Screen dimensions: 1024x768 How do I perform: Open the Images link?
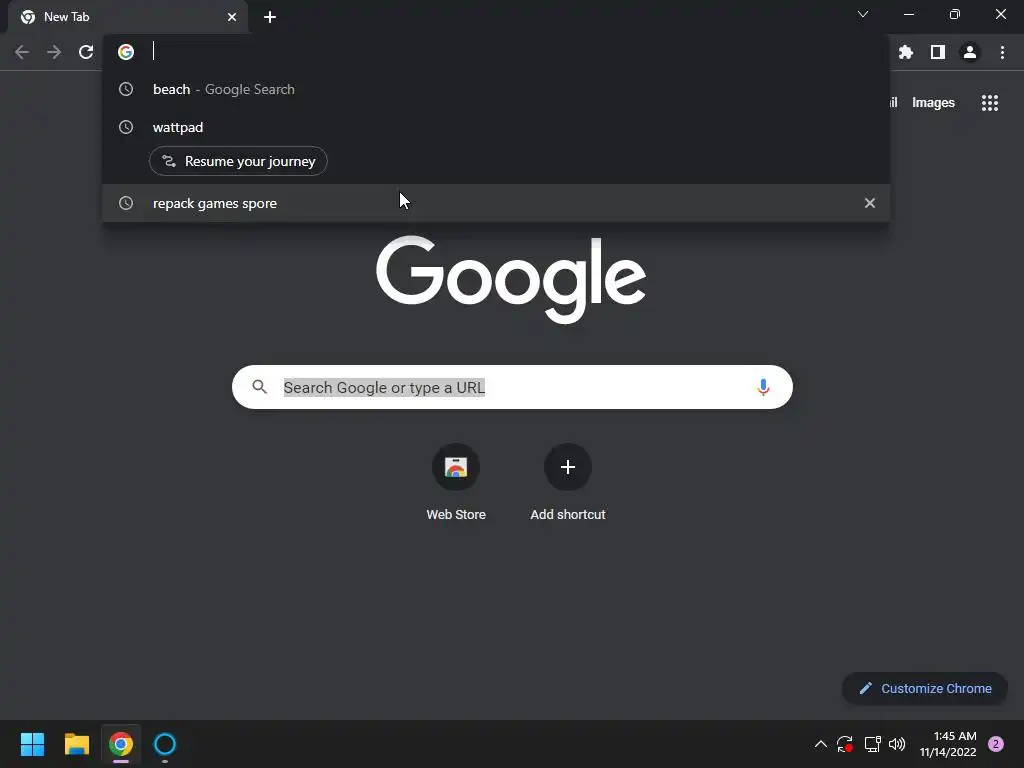coord(933,103)
